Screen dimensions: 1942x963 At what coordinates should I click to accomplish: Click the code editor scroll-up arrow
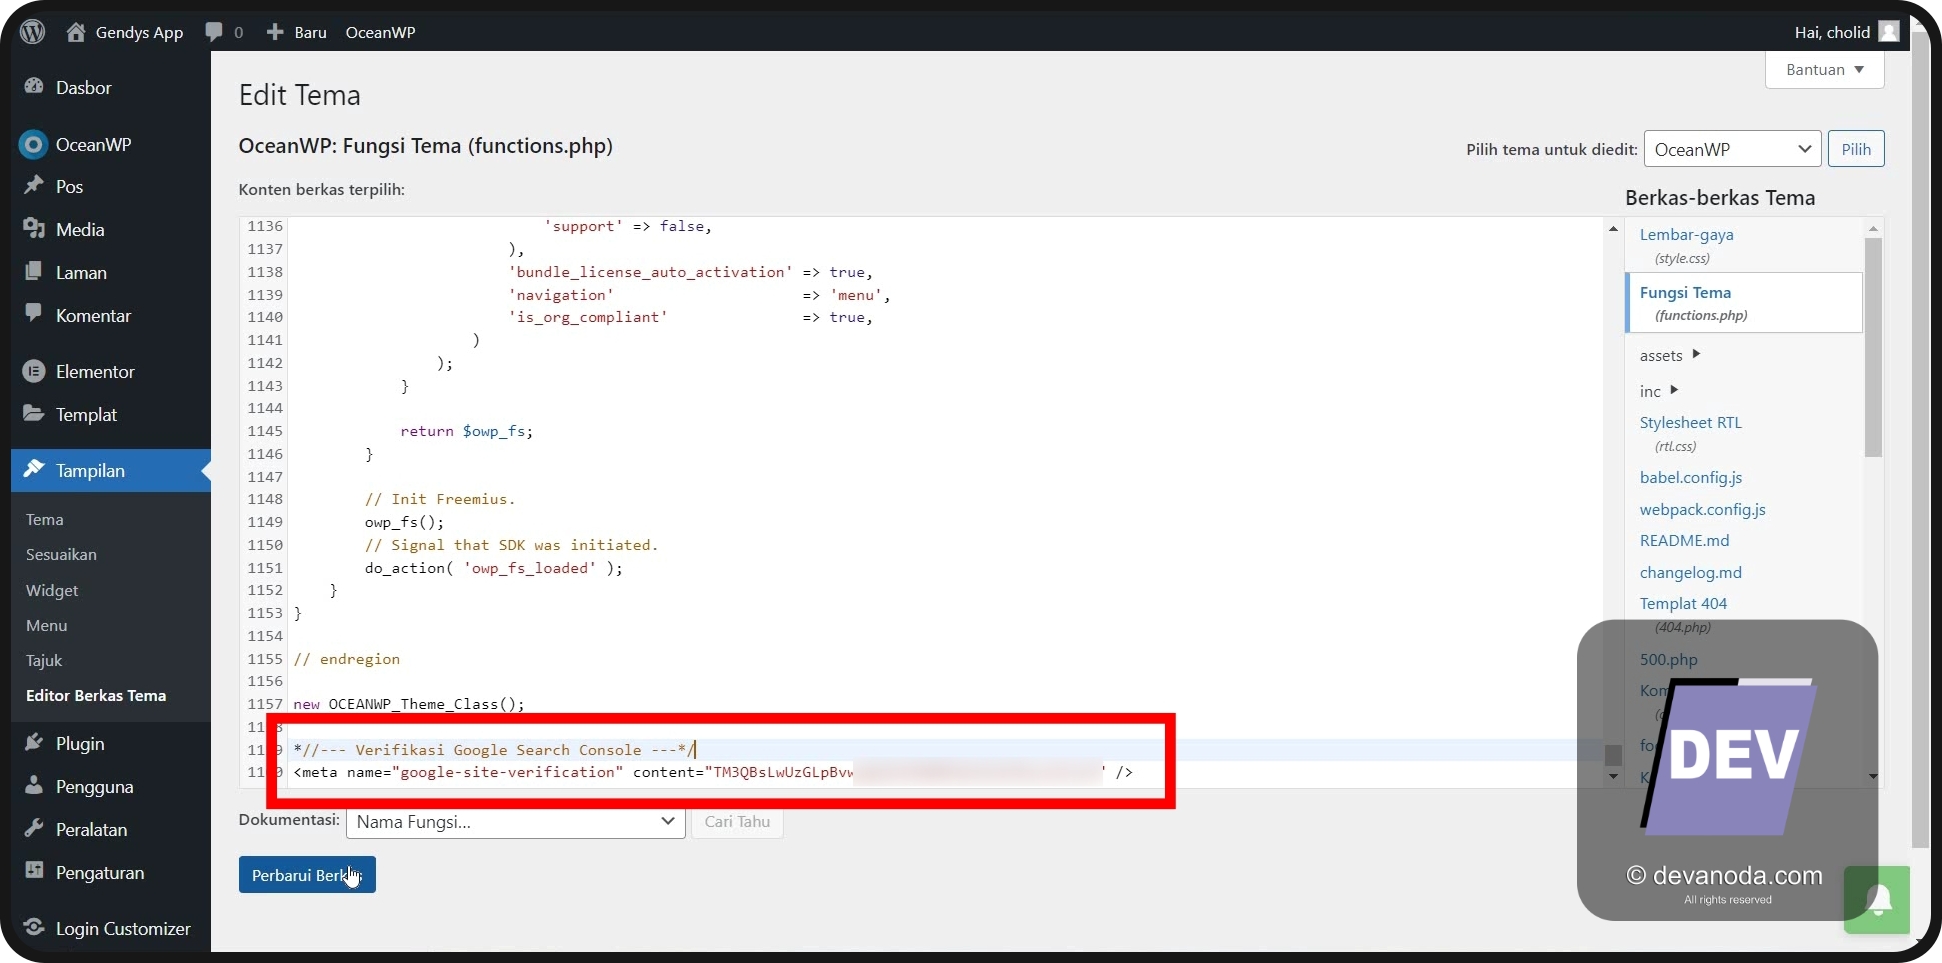pos(1613,229)
